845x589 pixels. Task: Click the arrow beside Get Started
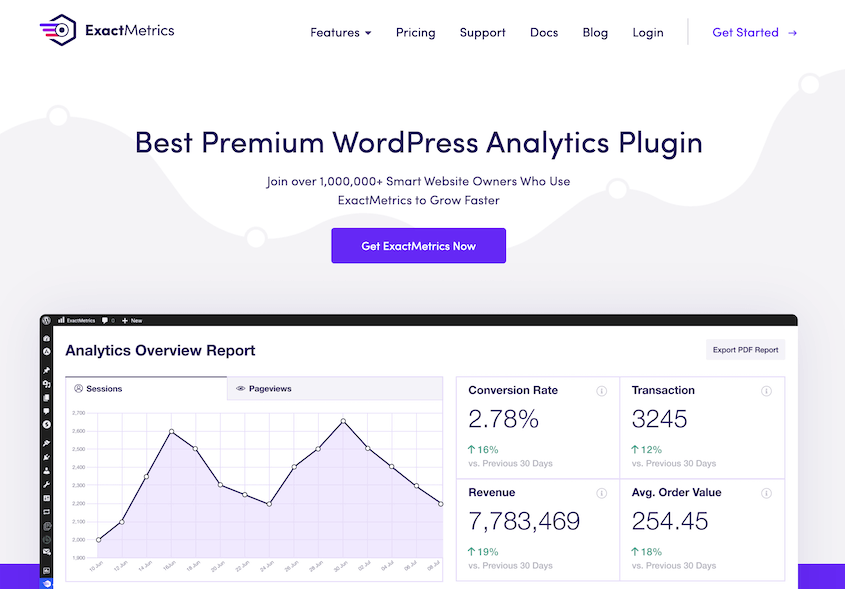click(x=792, y=33)
